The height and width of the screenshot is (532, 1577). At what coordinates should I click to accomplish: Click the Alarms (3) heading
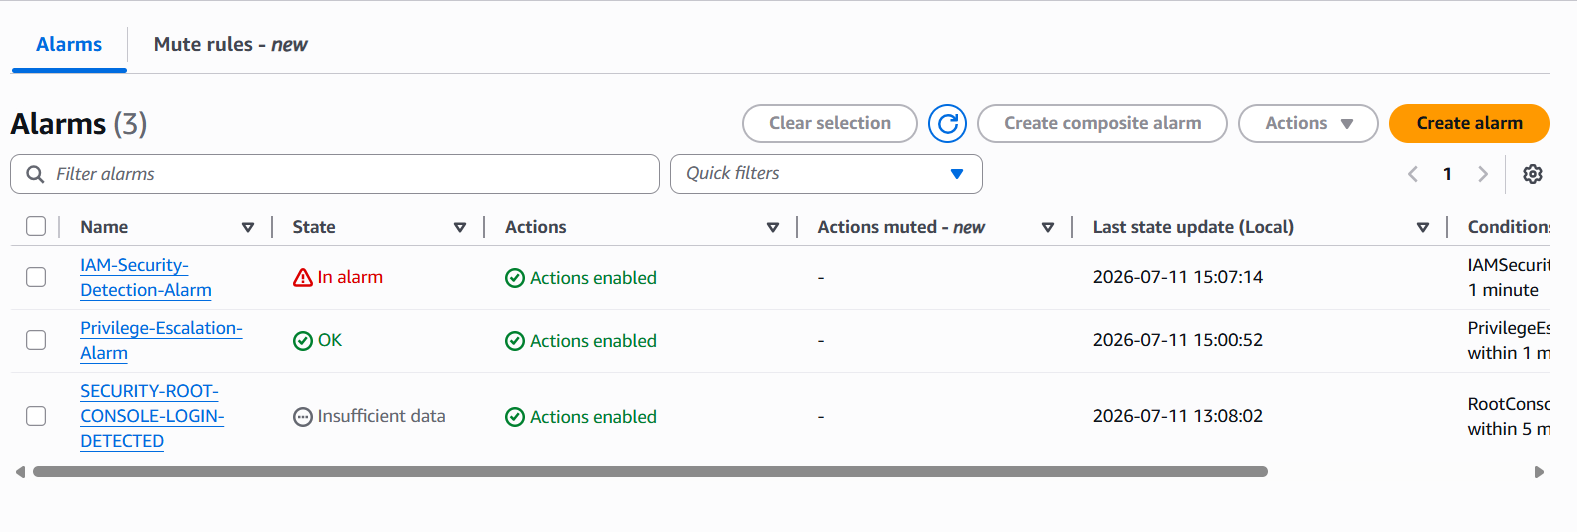(79, 124)
